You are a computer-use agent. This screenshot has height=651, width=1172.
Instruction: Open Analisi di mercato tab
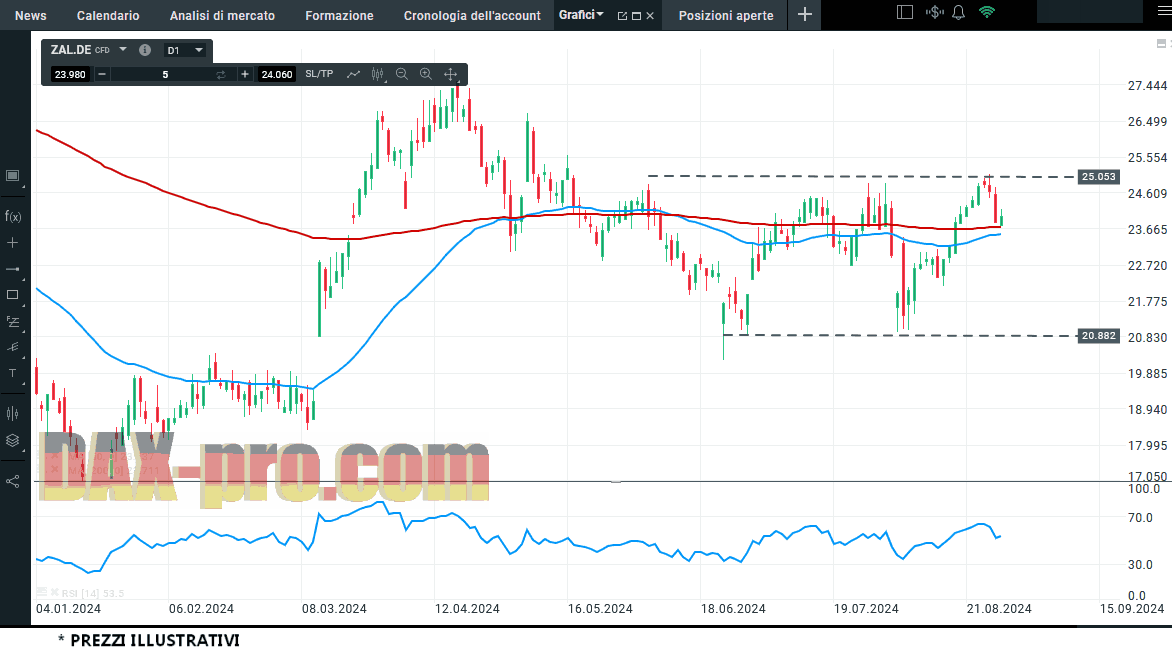click(x=222, y=16)
